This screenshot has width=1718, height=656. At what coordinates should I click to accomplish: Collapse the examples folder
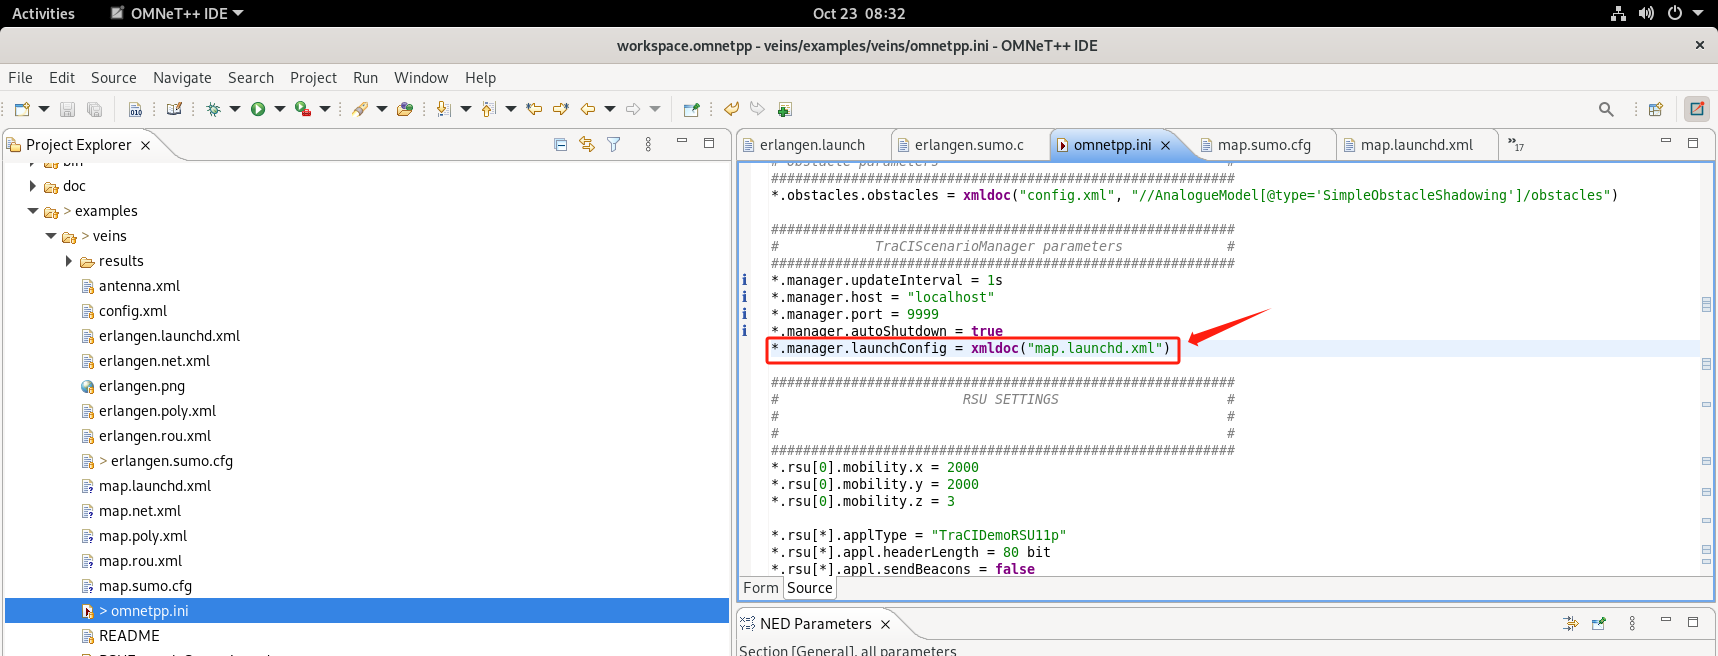click(33, 211)
